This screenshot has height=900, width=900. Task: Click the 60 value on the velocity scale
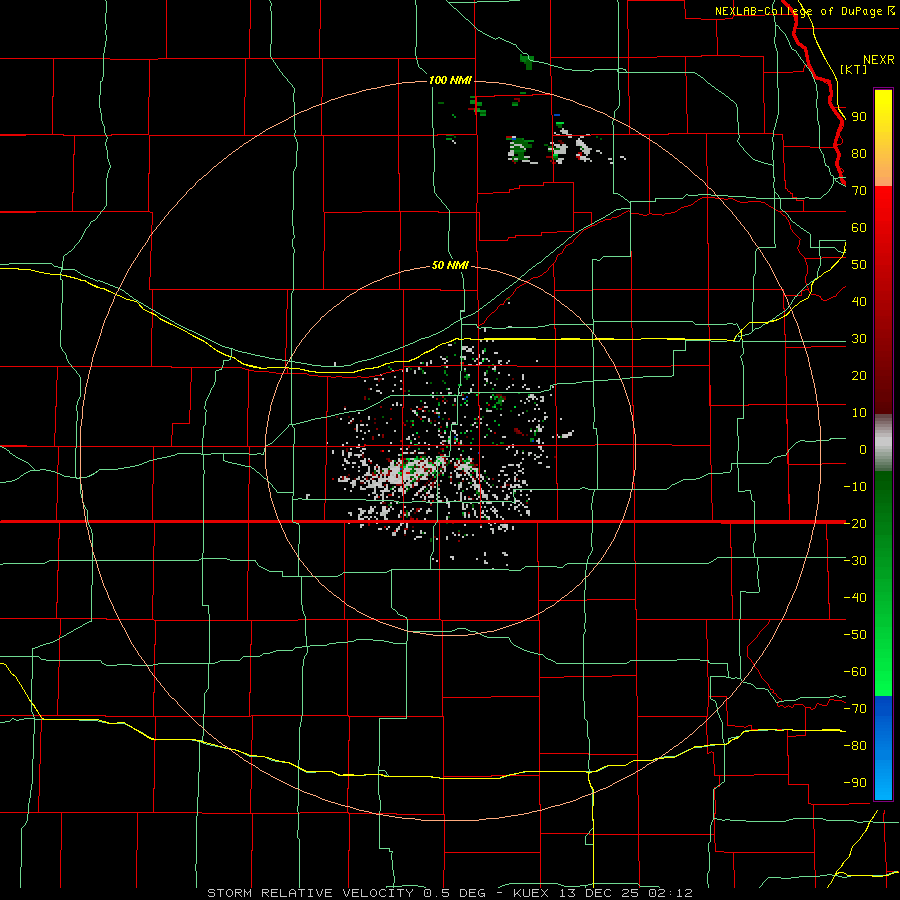[x=859, y=228]
